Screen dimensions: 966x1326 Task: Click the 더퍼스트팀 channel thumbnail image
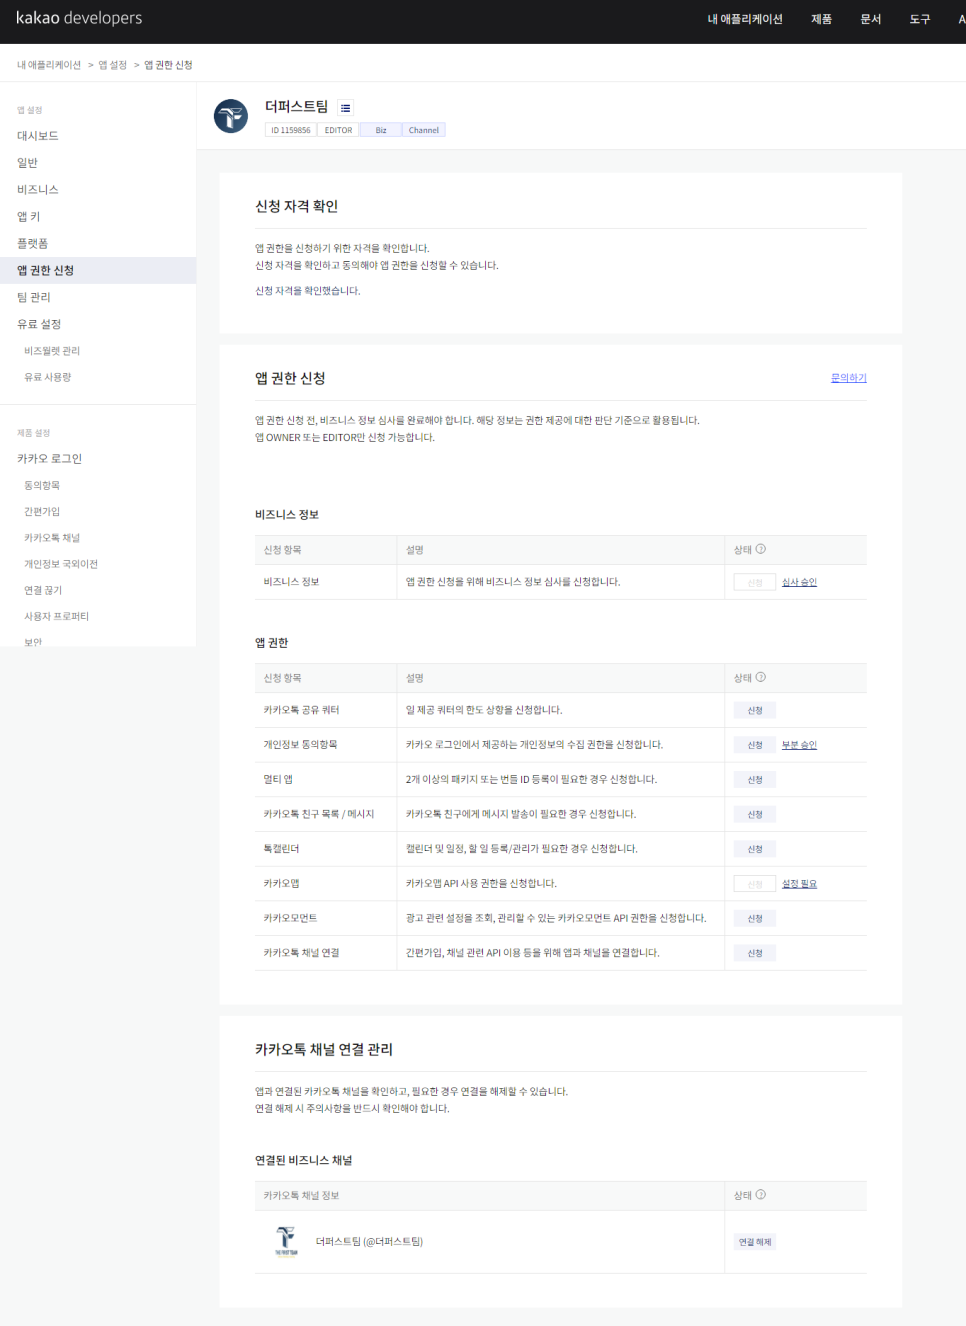(x=286, y=1241)
